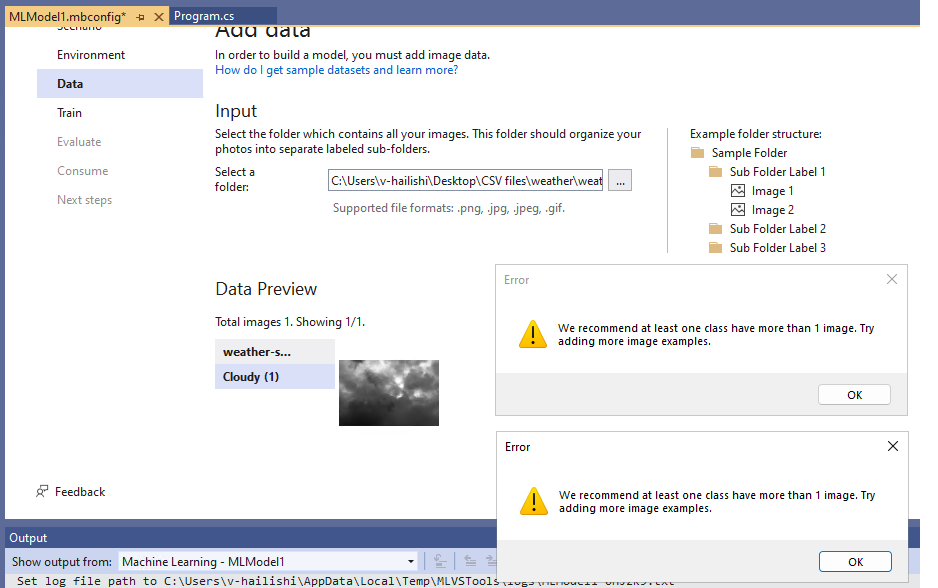Screen dimensions: 938x588
Task: Open the Show output from dropdown
Action: [411, 561]
